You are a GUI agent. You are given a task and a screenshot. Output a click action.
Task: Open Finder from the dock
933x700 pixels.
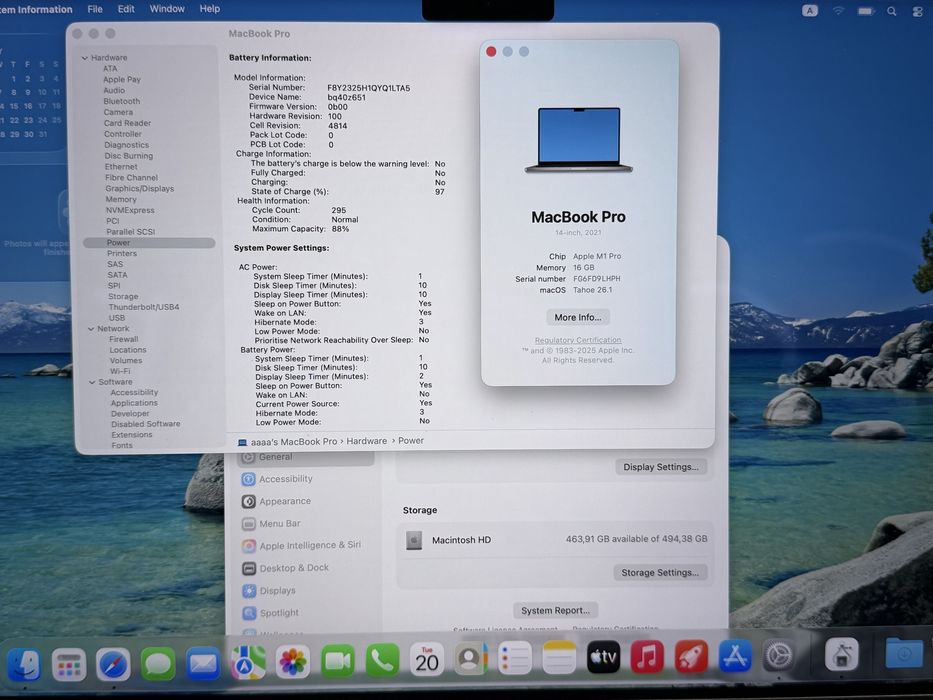pos(24,664)
